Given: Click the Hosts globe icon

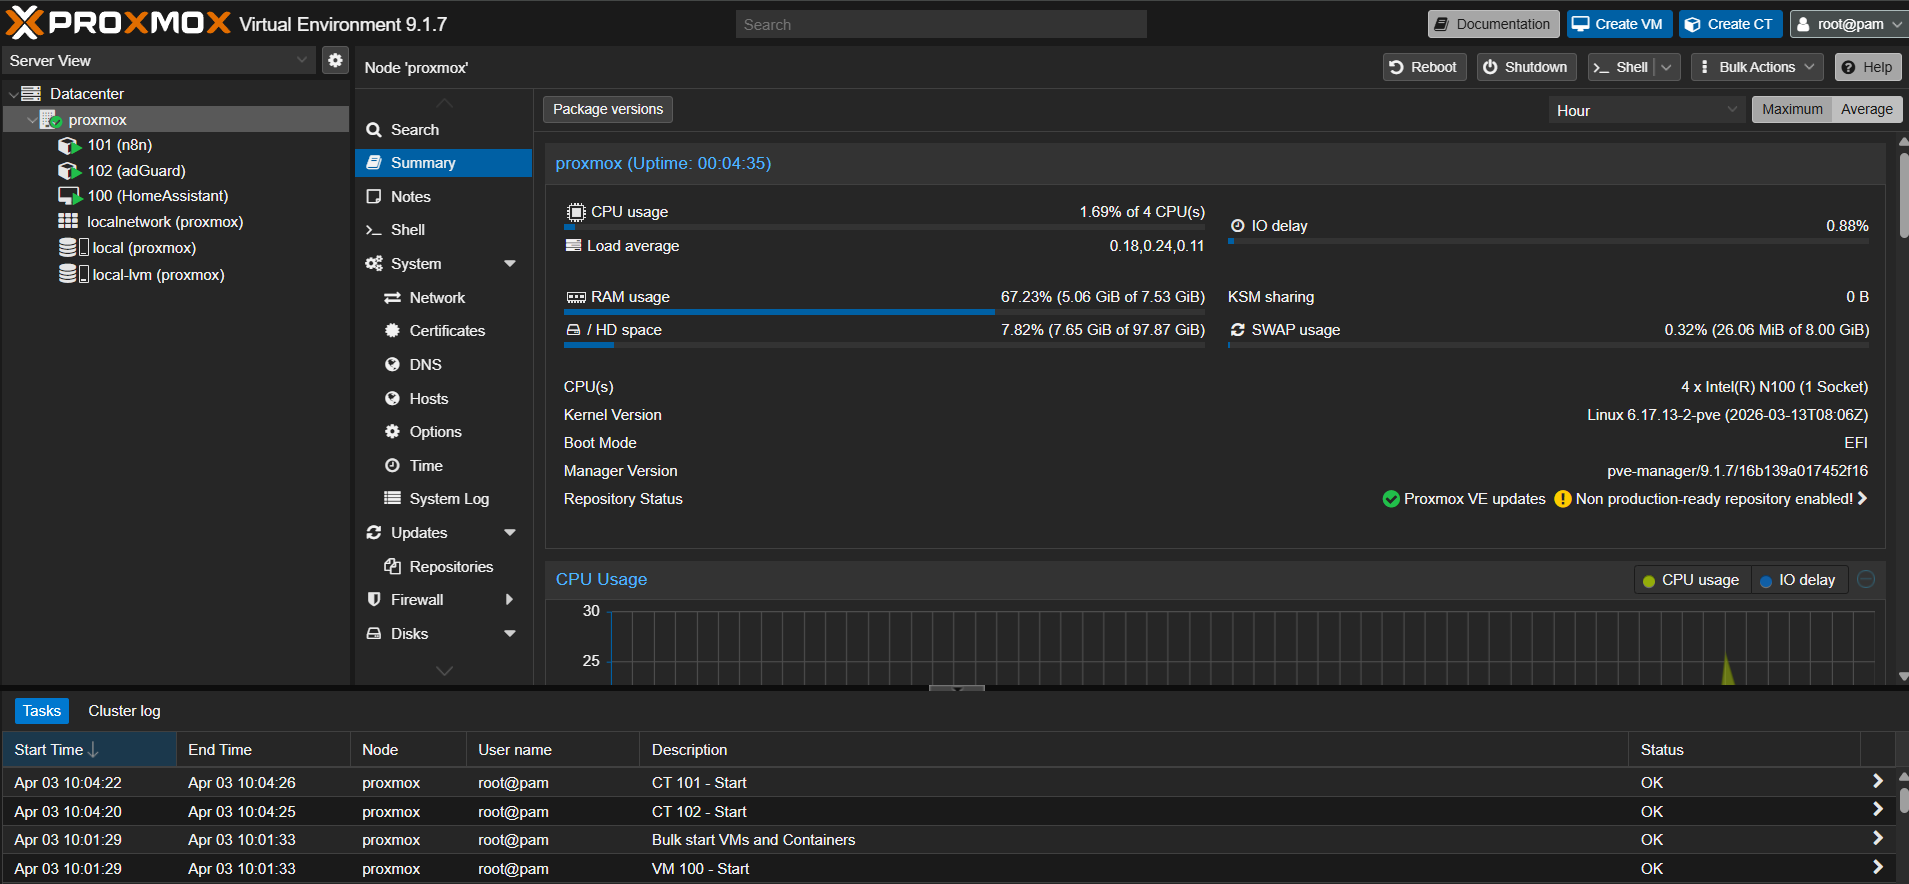Looking at the screenshot, I should (392, 398).
